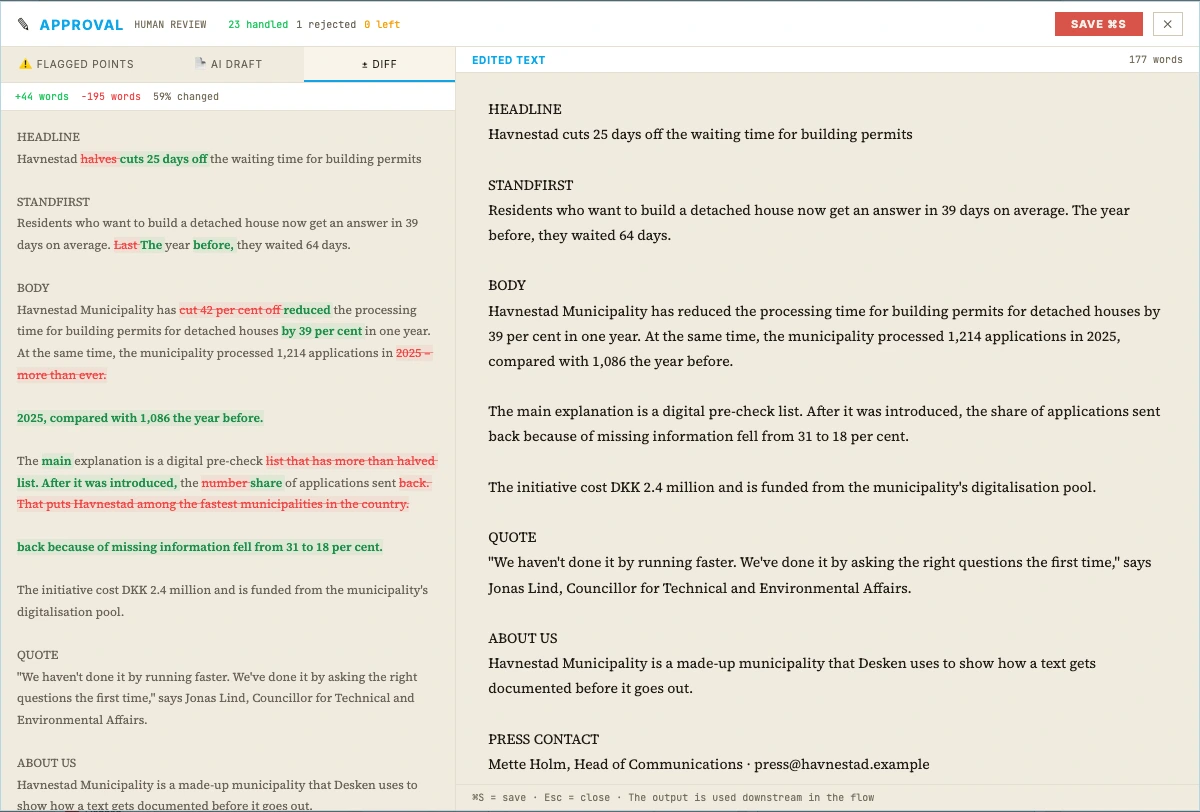The width and height of the screenshot is (1200, 812).
Task: Click the STANDFIRST heading in the edited text
Action: (x=531, y=185)
